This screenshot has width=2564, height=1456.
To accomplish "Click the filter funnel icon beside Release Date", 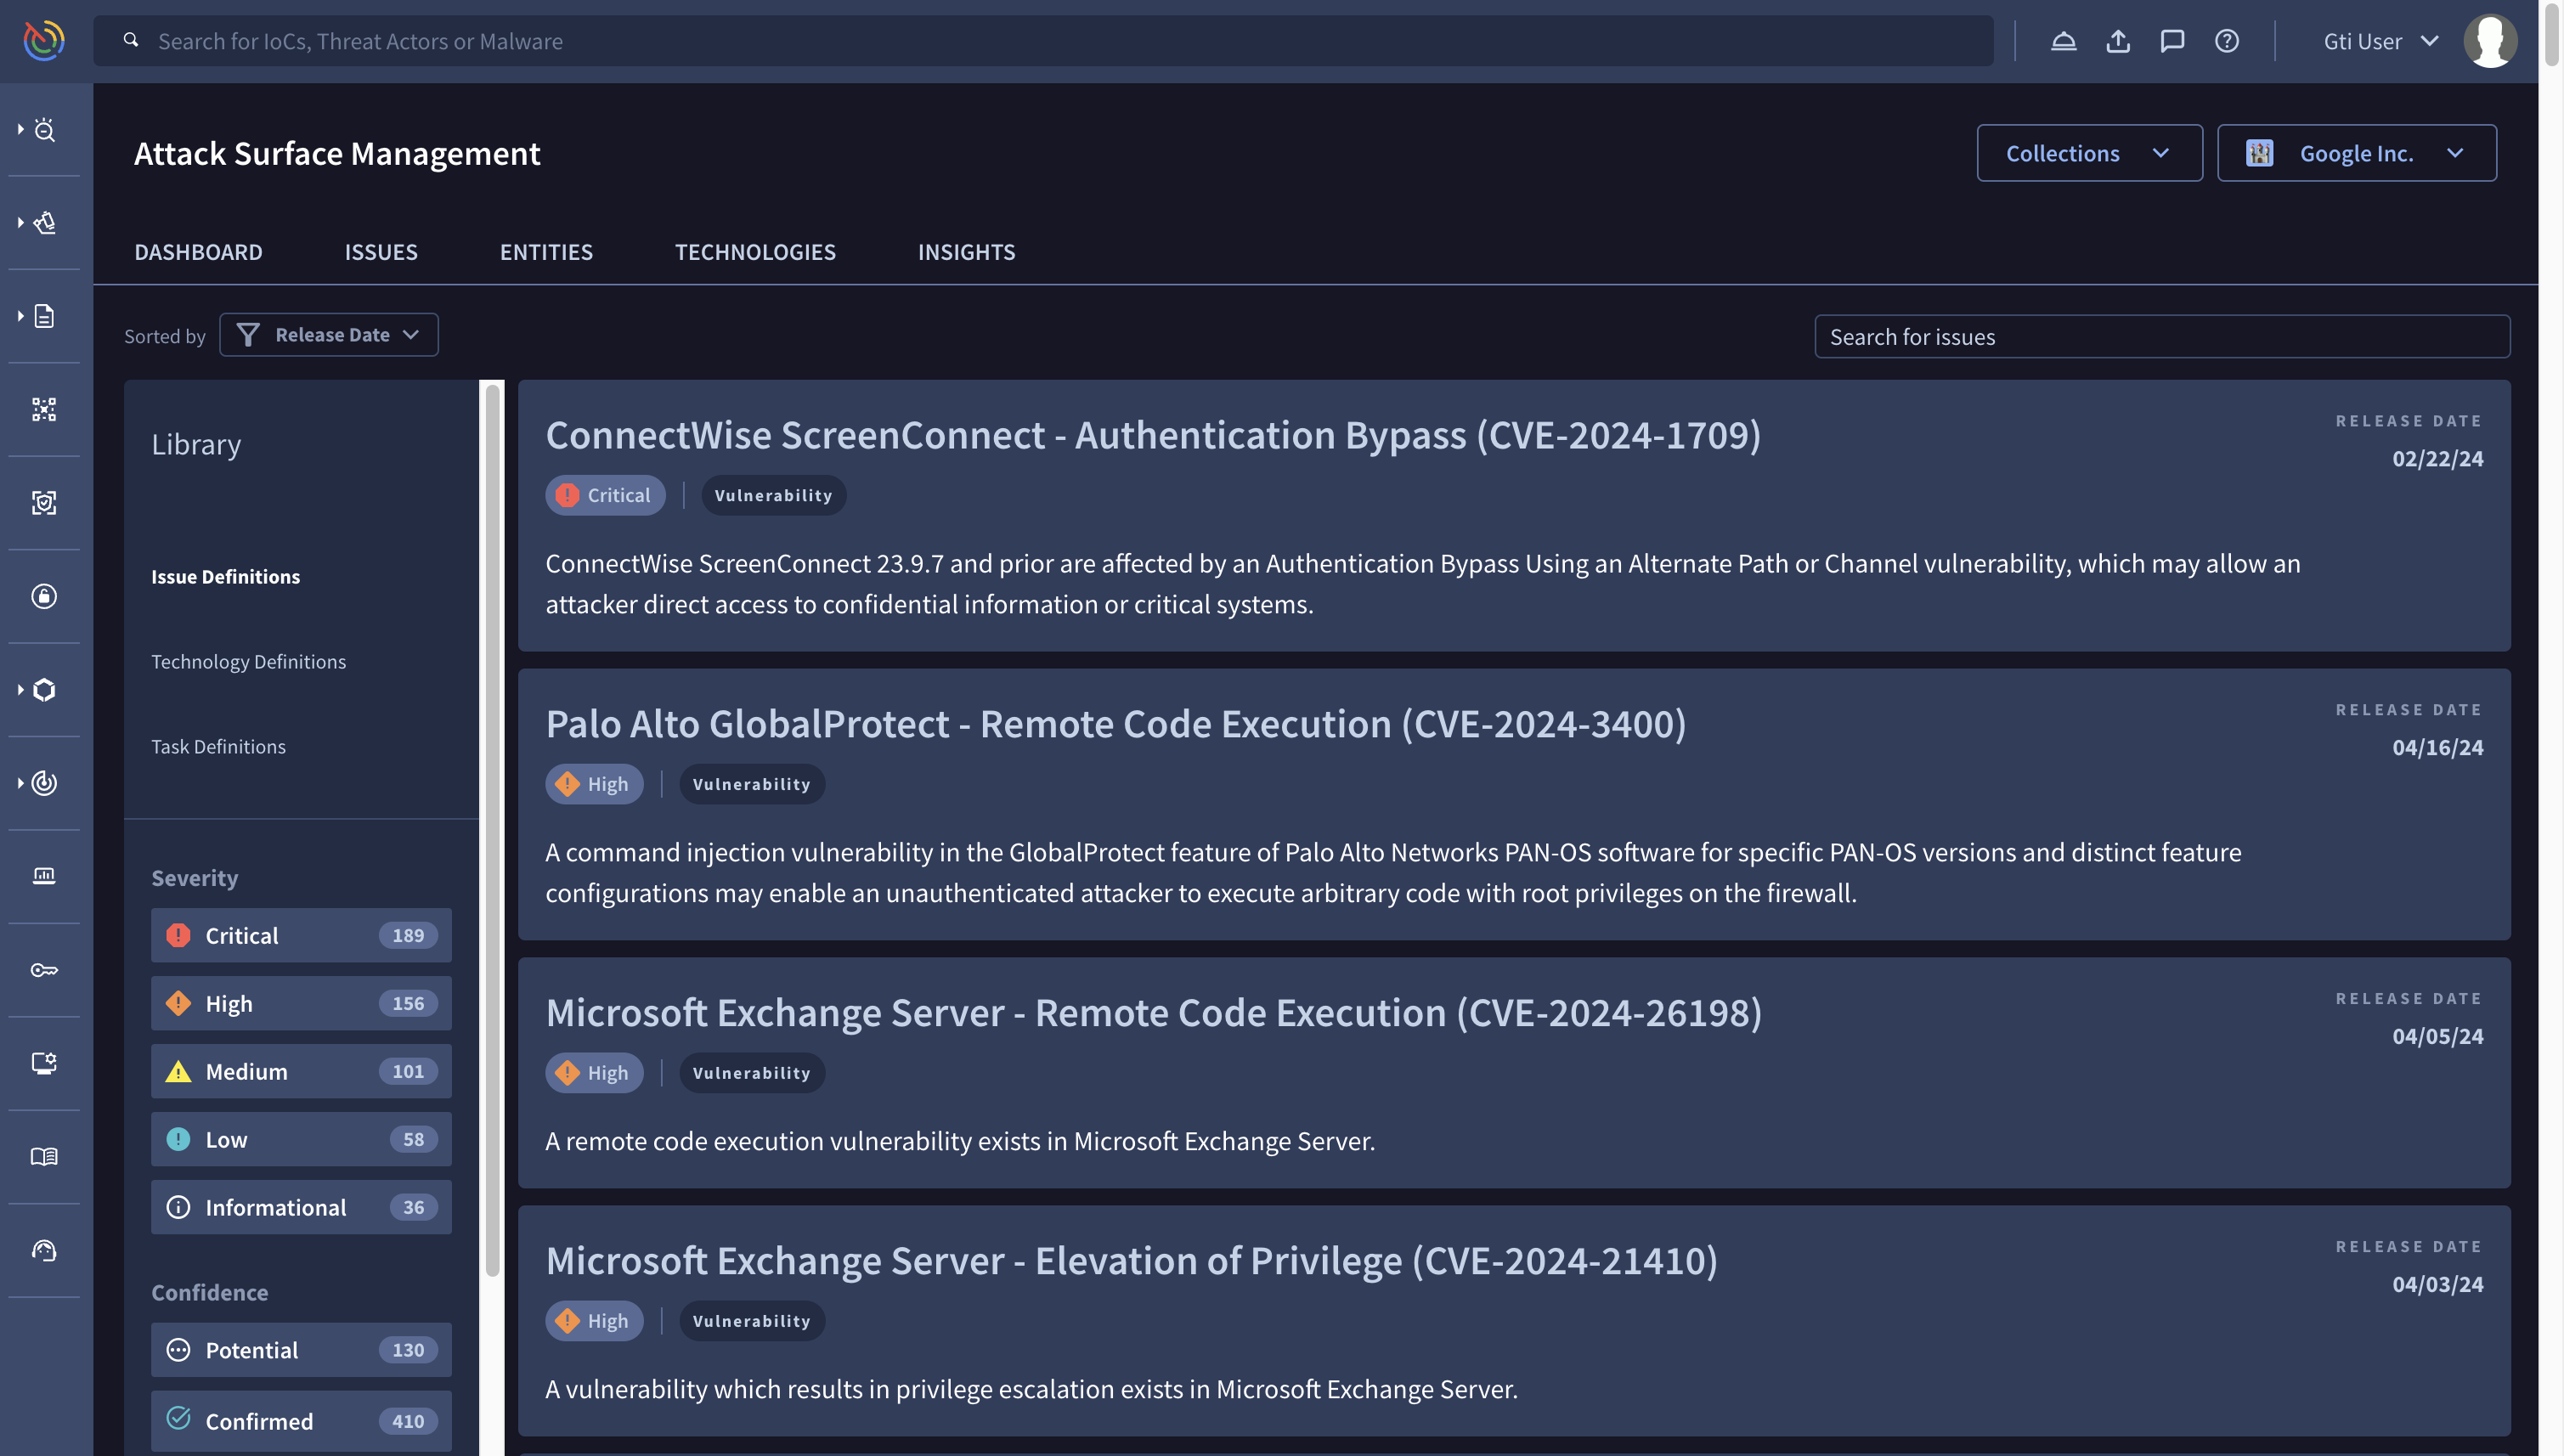I will (248, 335).
